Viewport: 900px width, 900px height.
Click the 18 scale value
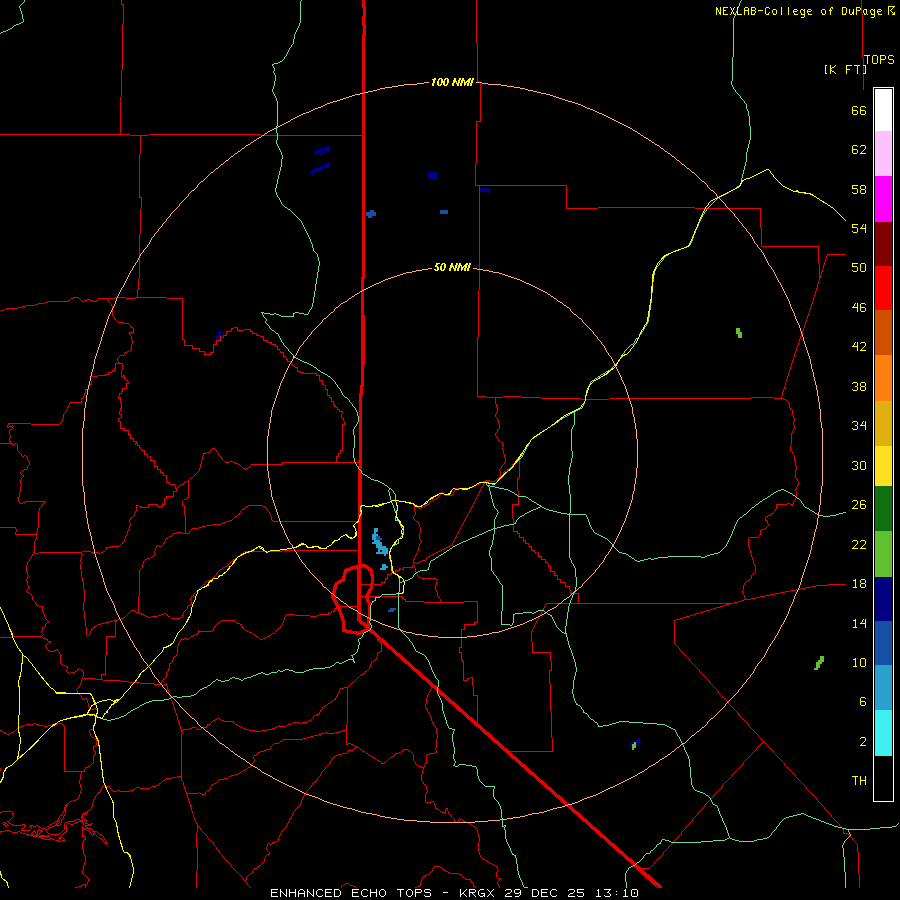(x=859, y=584)
